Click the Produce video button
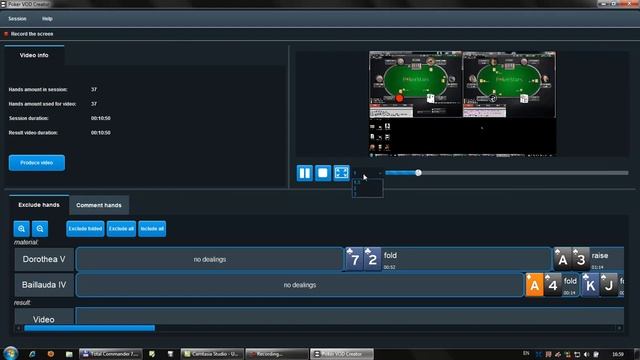This screenshot has height=360, width=640. coord(37,162)
